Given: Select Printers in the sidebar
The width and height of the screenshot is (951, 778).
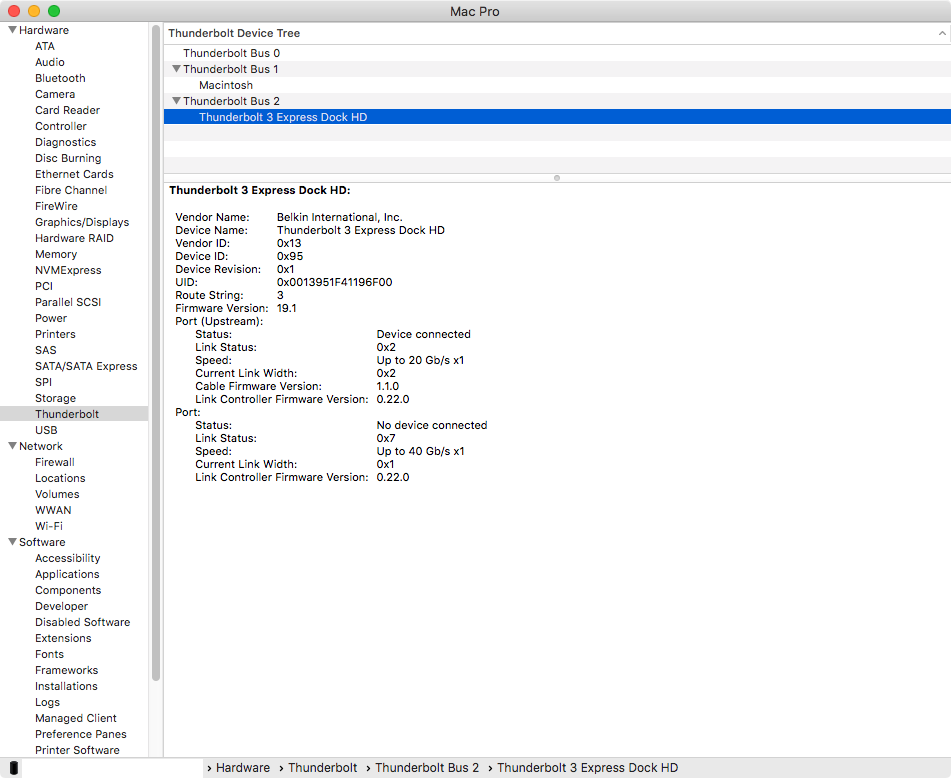Looking at the screenshot, I should tap(55, 334).
